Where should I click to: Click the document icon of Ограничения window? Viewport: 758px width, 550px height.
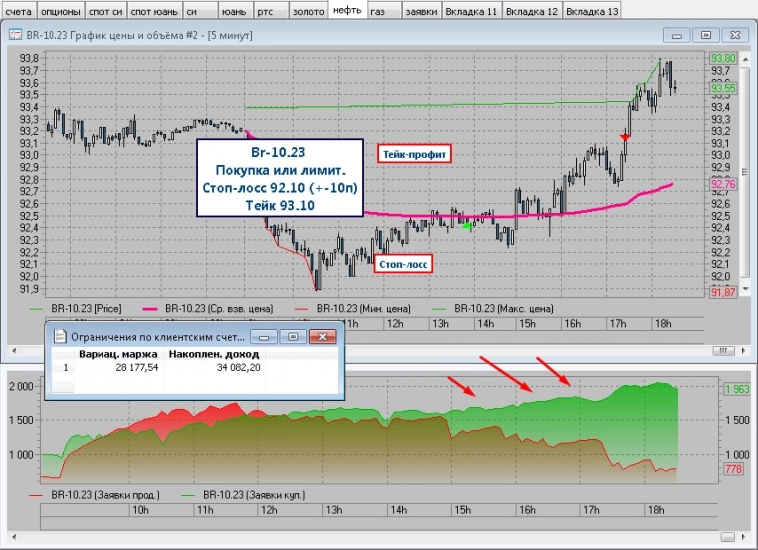click(x=59, y=336)
